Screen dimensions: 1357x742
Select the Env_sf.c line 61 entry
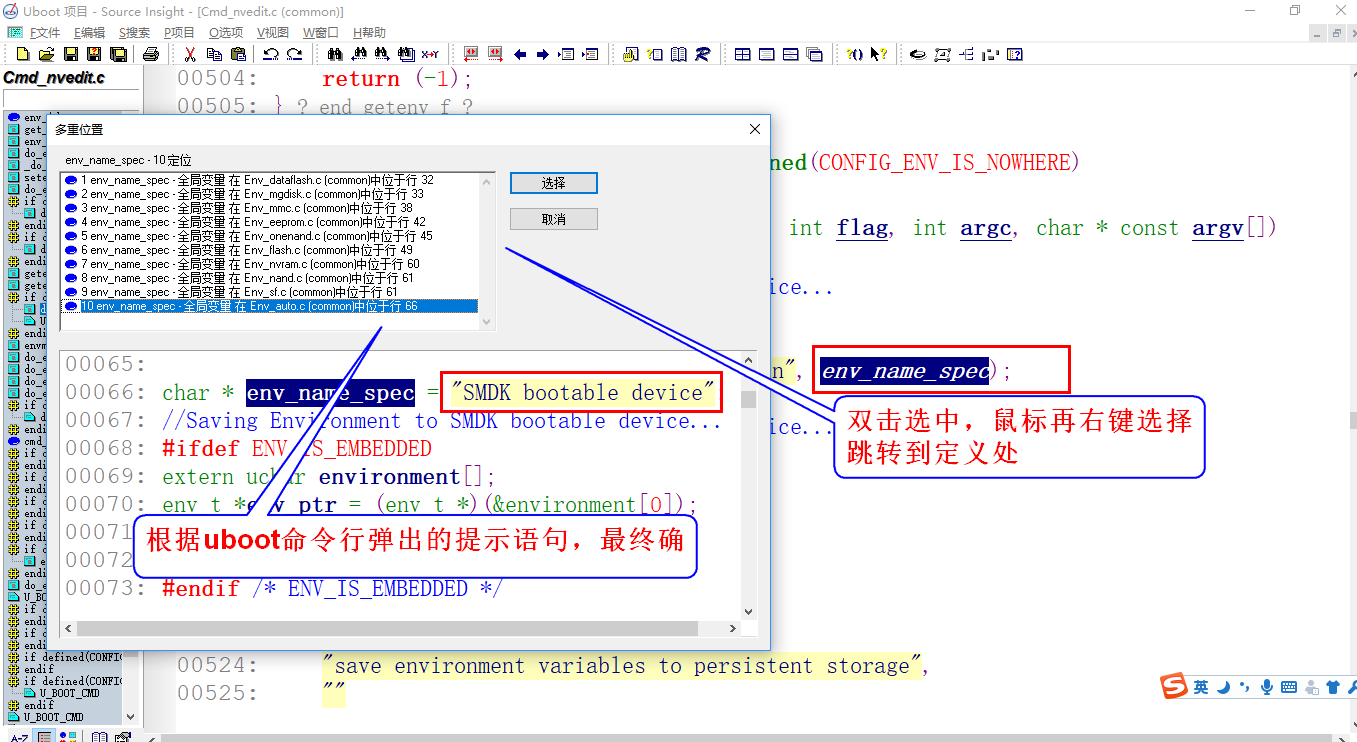click(x=270, y=292)
